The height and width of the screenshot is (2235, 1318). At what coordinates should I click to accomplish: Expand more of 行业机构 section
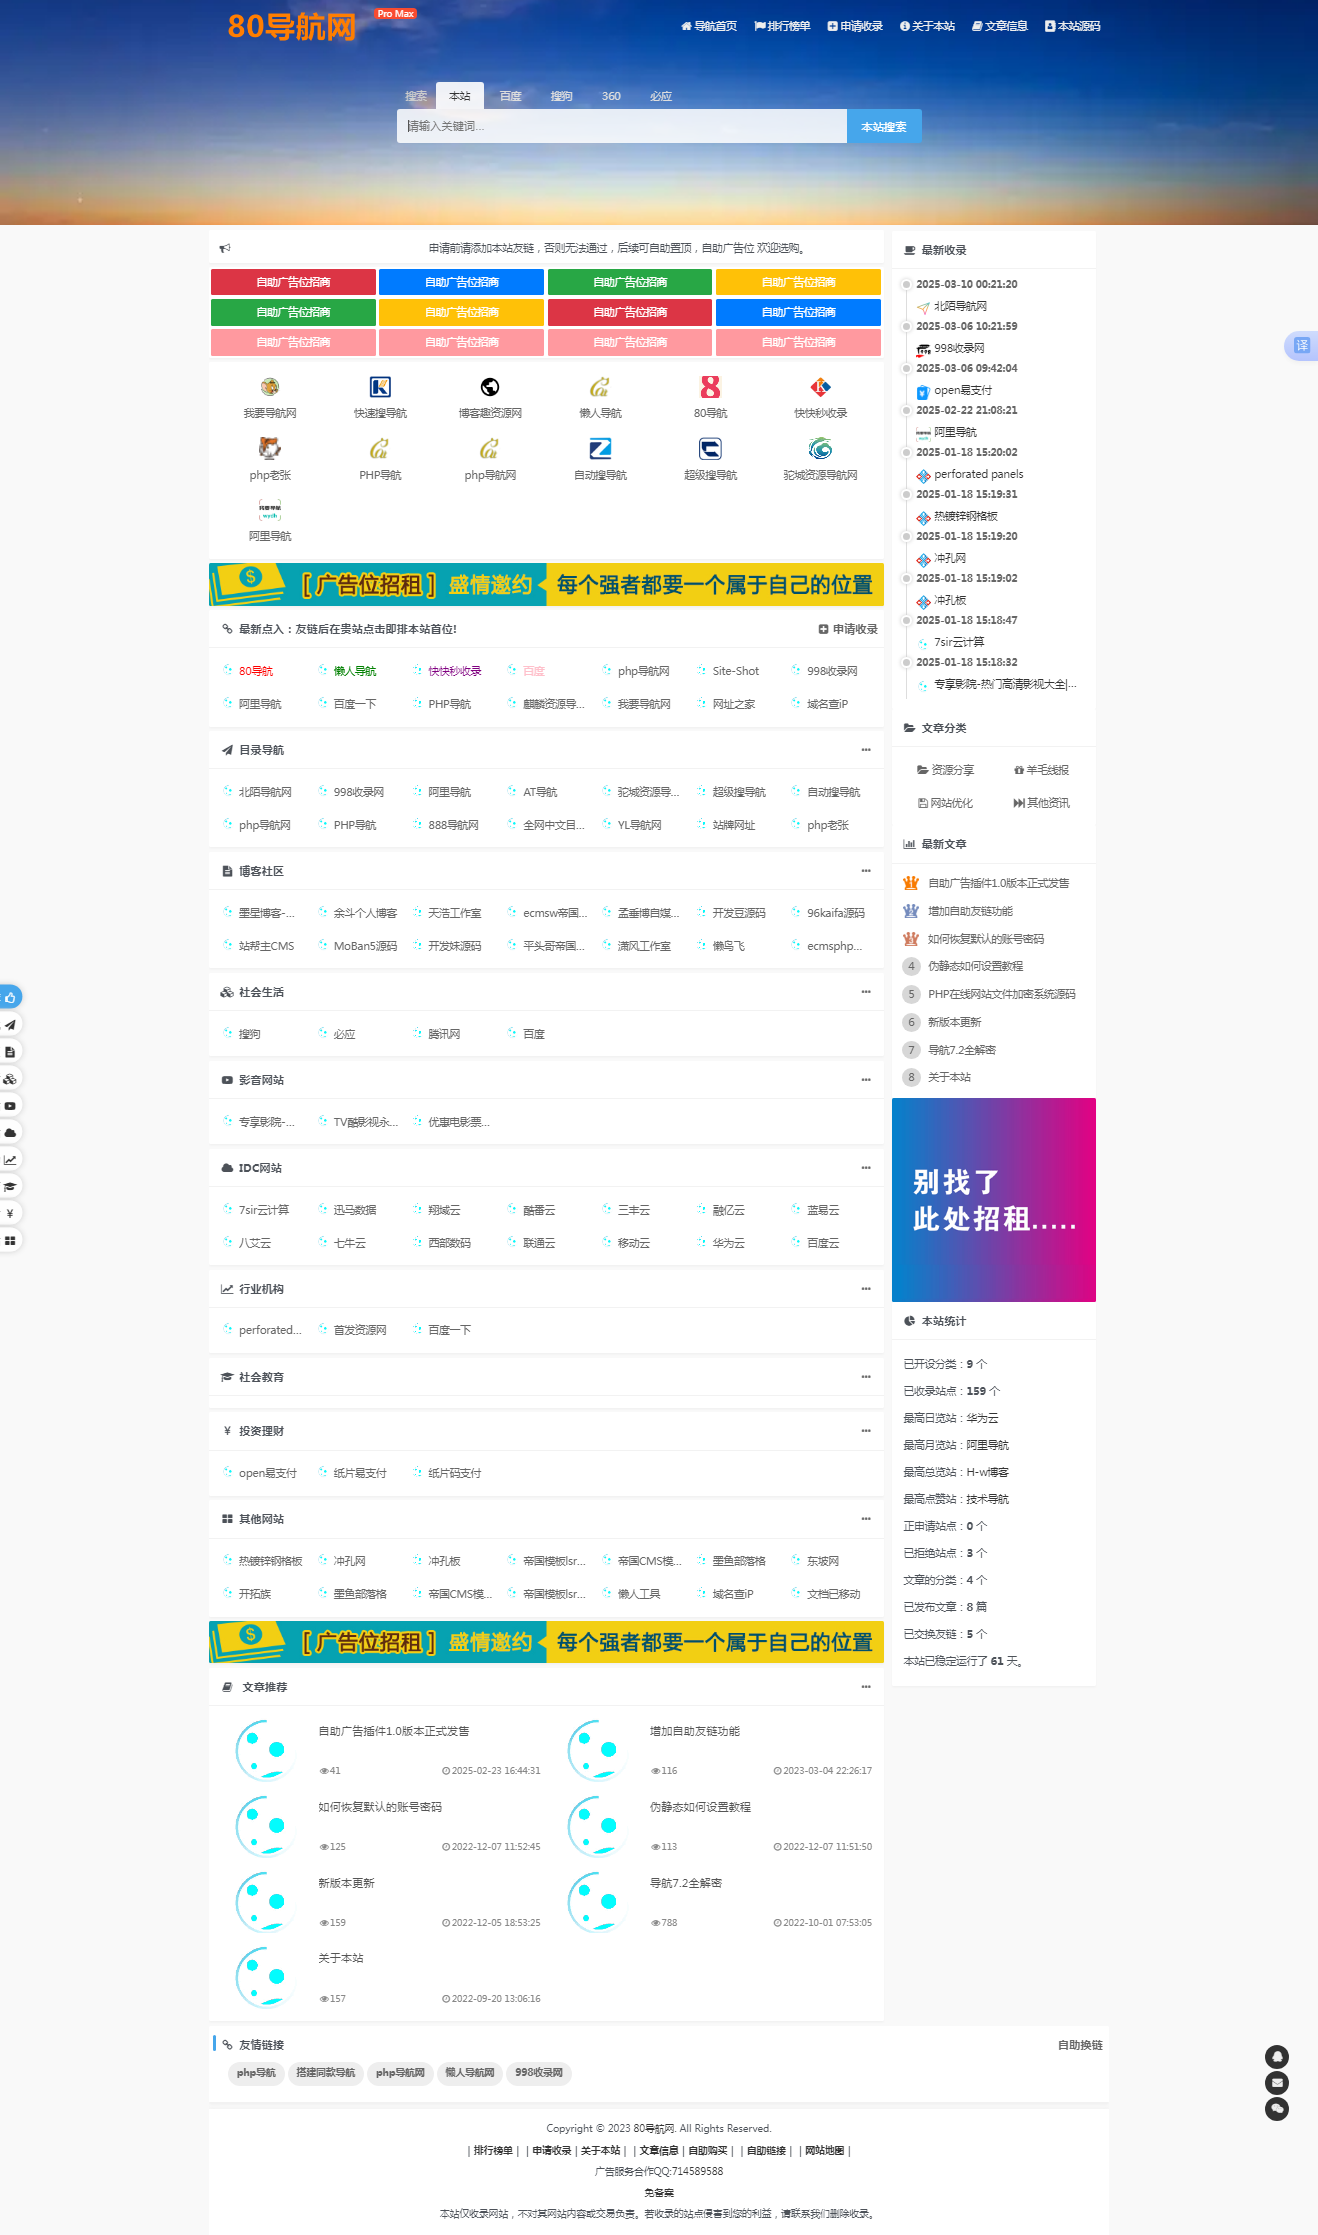pyautogui.click(x=866, y=1288)
